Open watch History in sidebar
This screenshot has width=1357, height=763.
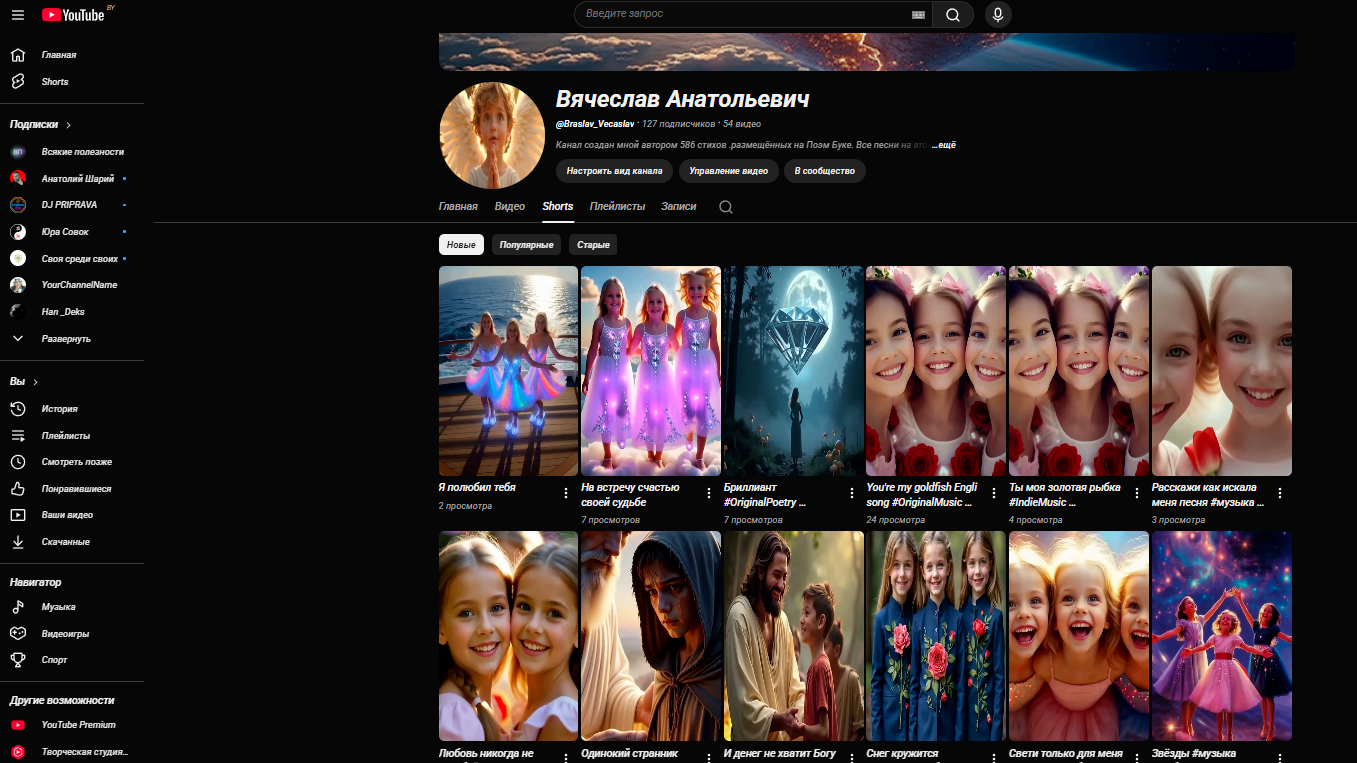click(x=59, y=409)
